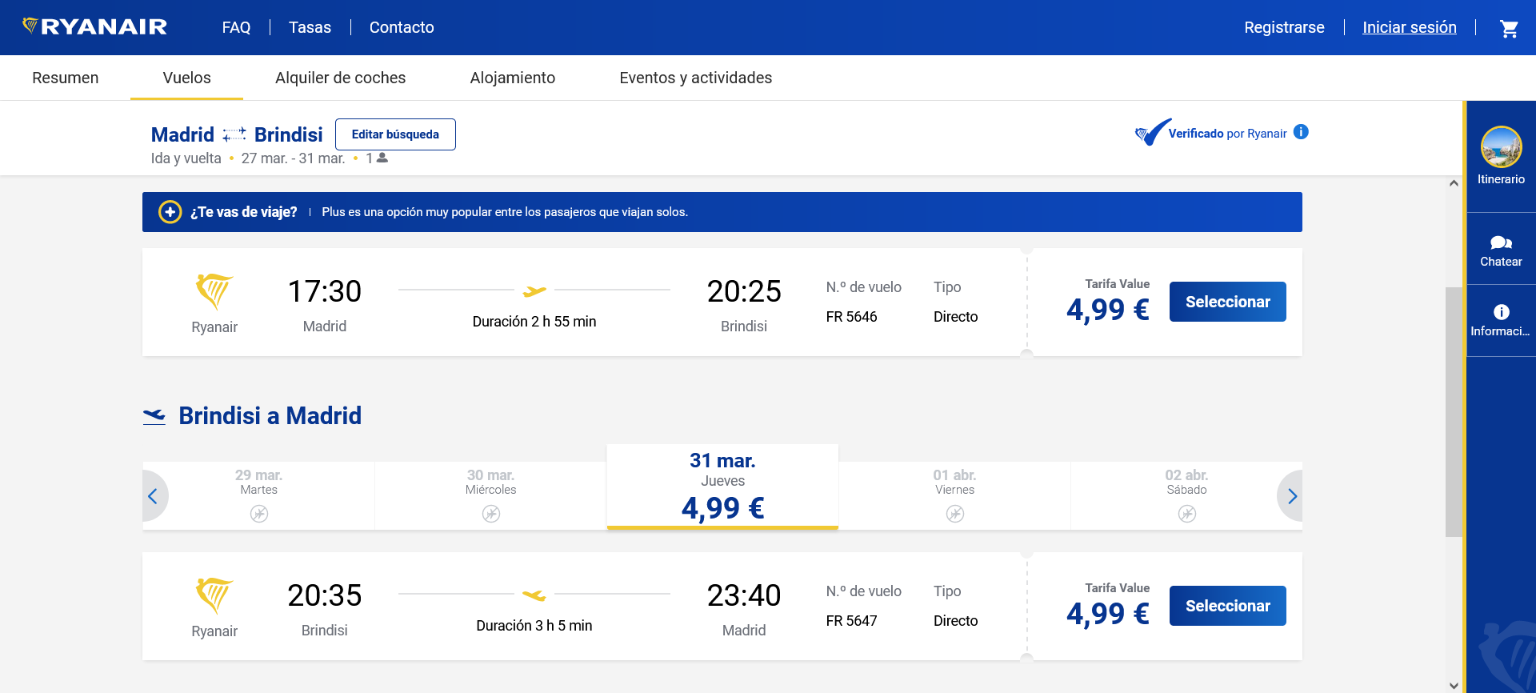
Task: Open the FAQ link in the header
Action: 236,28
